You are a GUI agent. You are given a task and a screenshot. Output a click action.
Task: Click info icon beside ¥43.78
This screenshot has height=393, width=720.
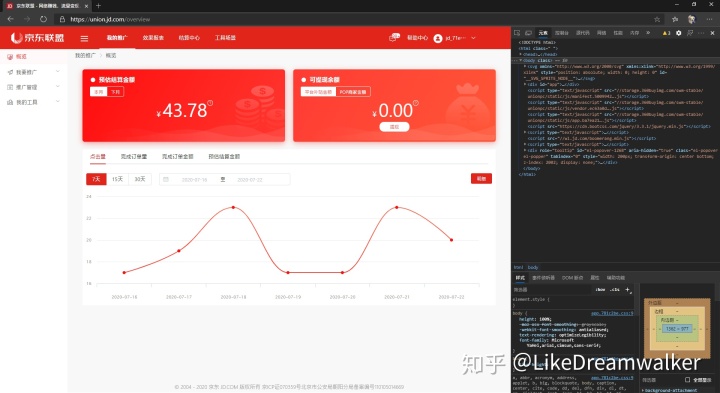click(x=210, y=103)
